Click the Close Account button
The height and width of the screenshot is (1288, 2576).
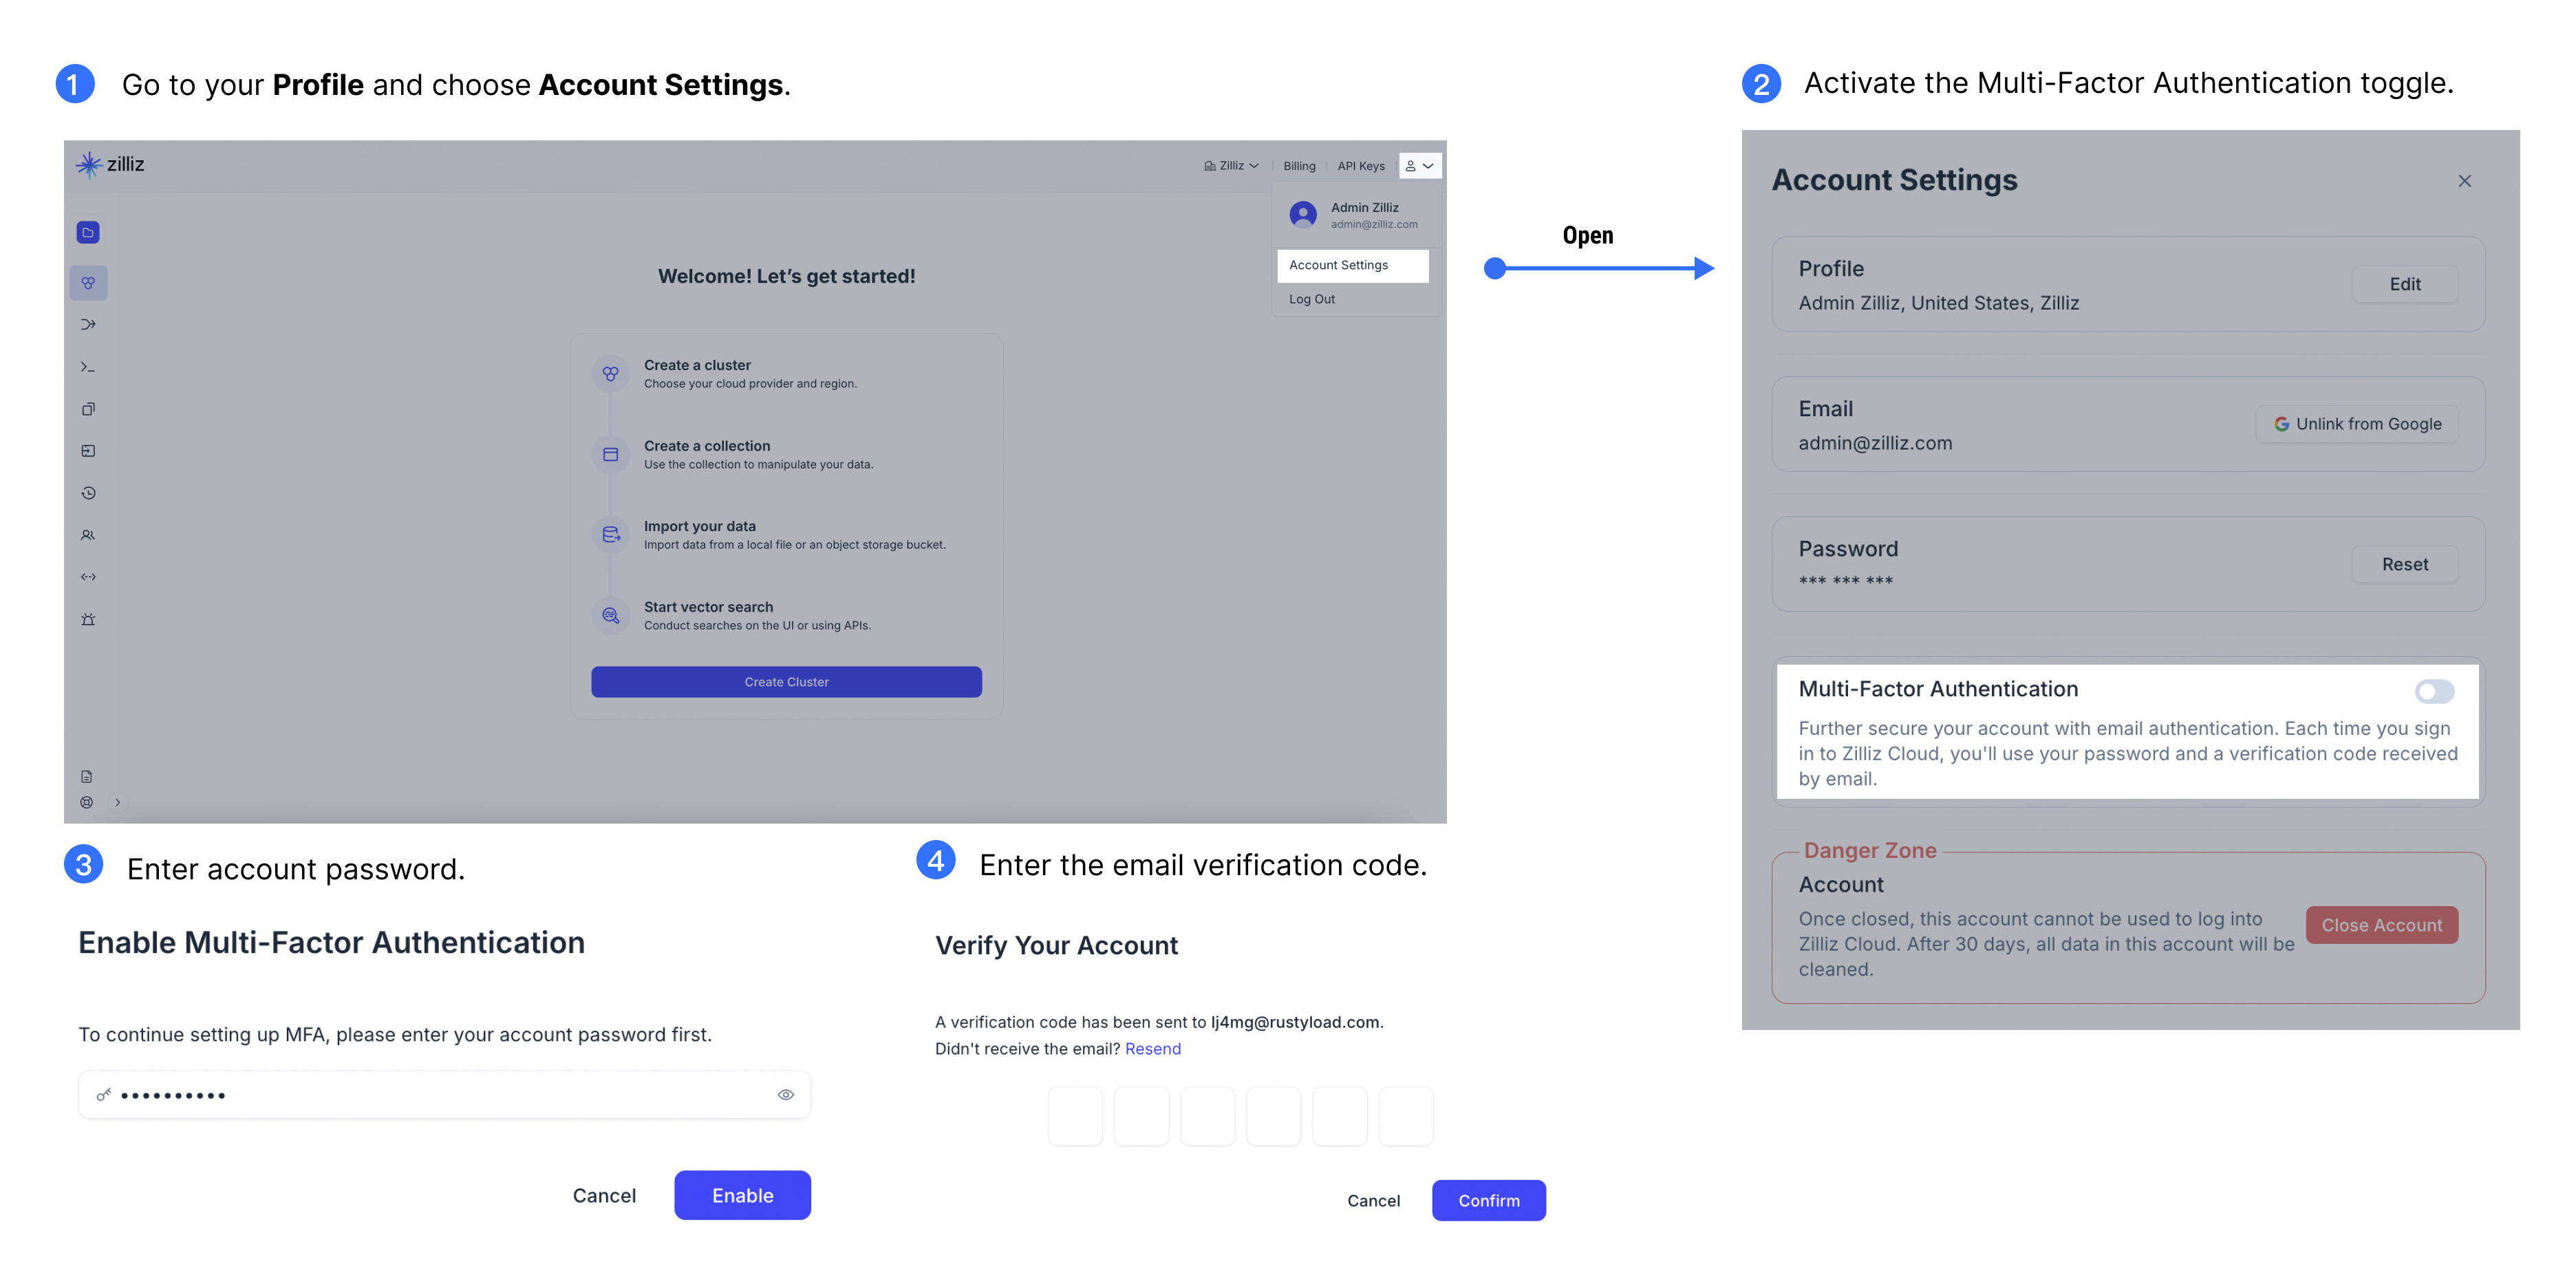coord(2385,923)
